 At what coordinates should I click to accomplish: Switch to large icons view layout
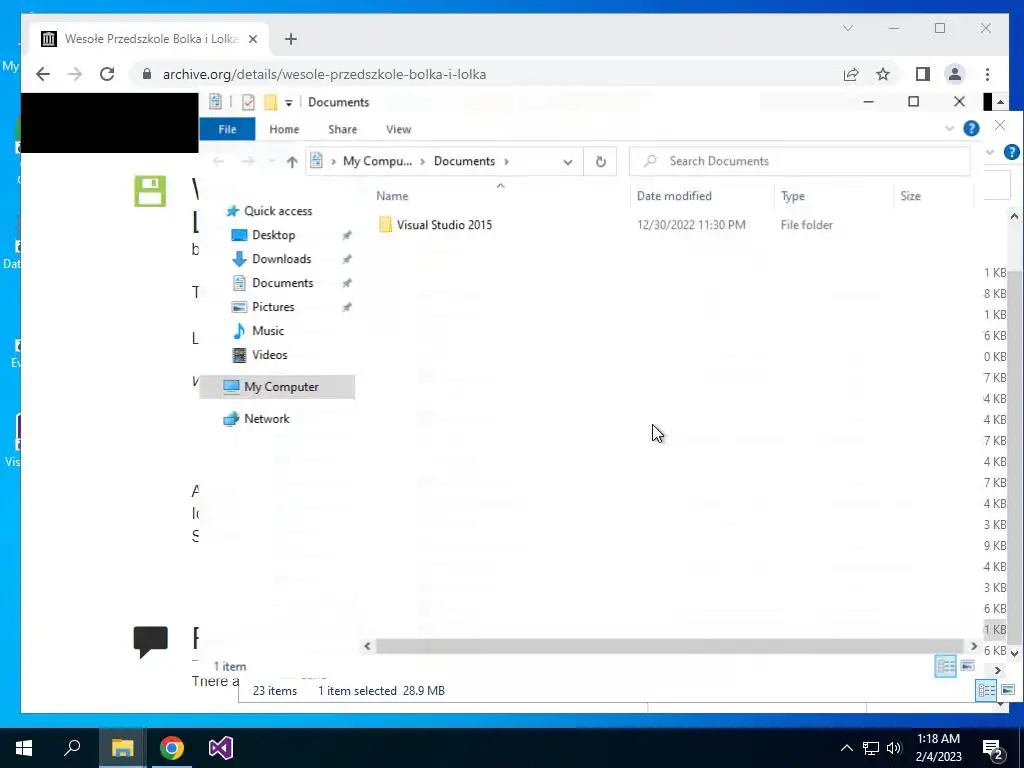pyautogui.click(x=967, y=666)
